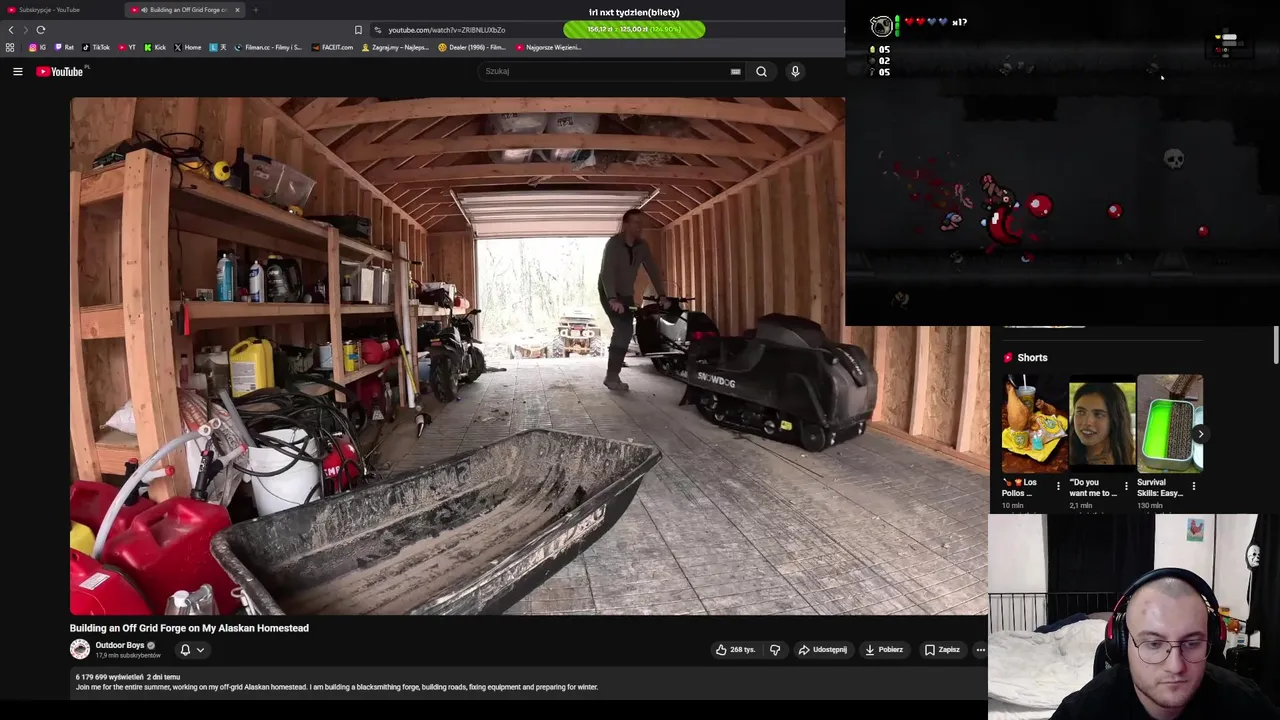Viewport: 1280px width, 720px height.
Task: Open more actions three-dot menu under video
Action: click(x=980, y=650)
